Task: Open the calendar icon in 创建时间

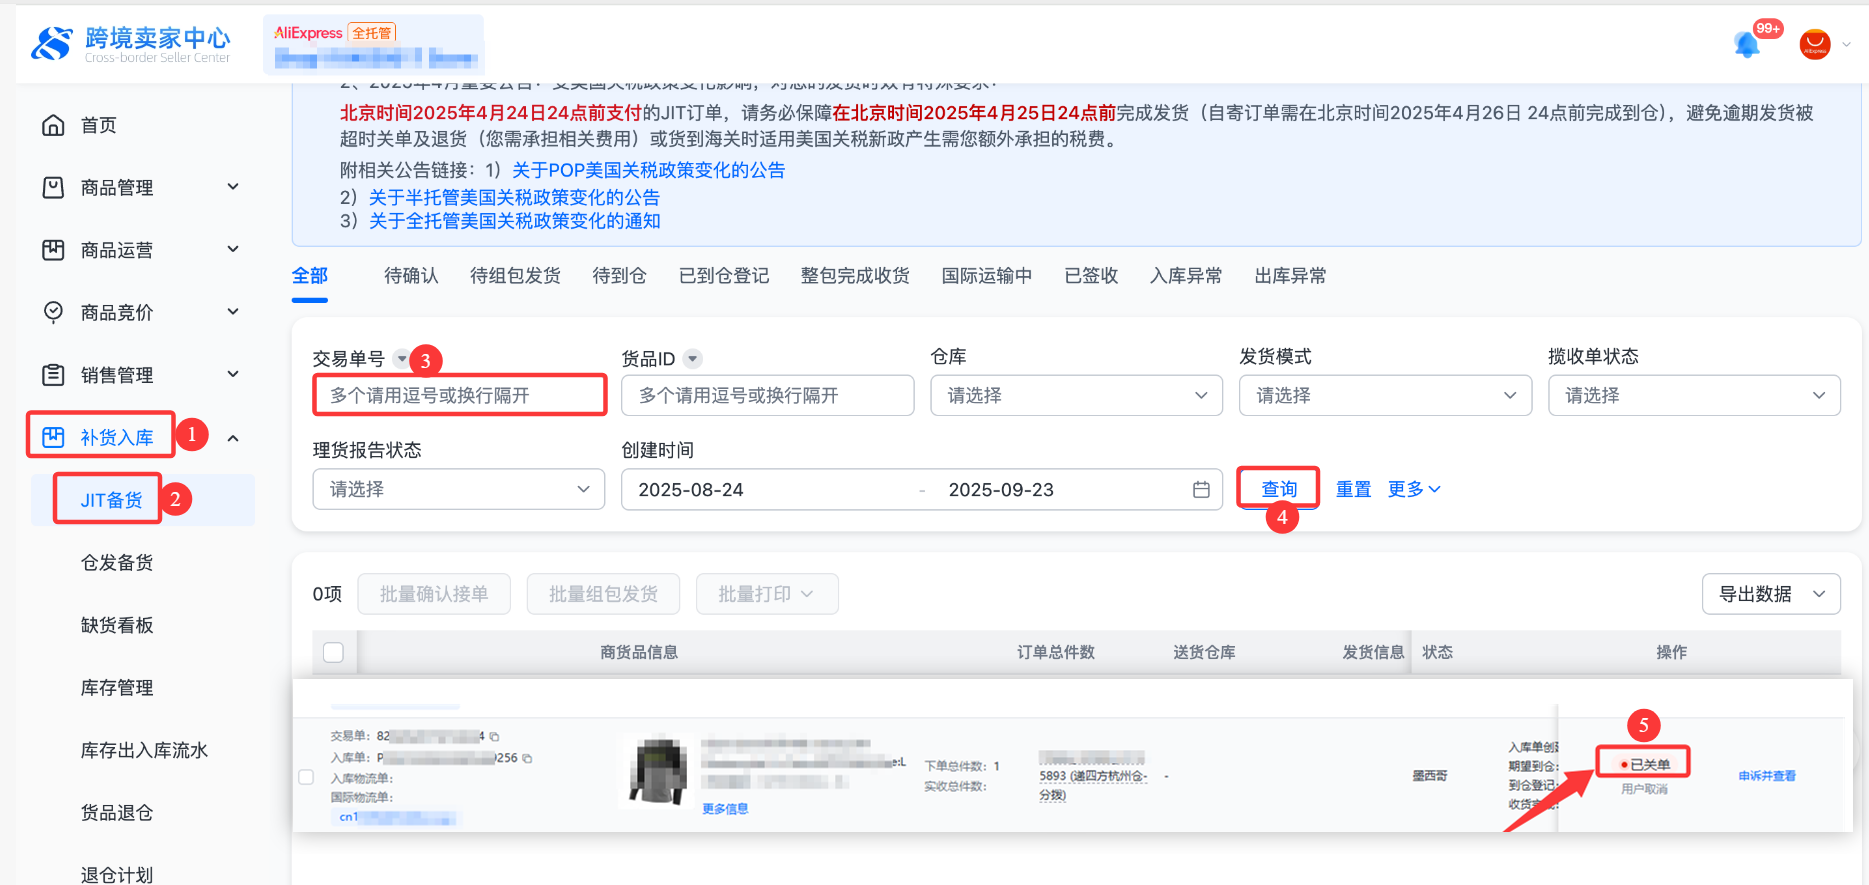Action: coord(1201,490)
